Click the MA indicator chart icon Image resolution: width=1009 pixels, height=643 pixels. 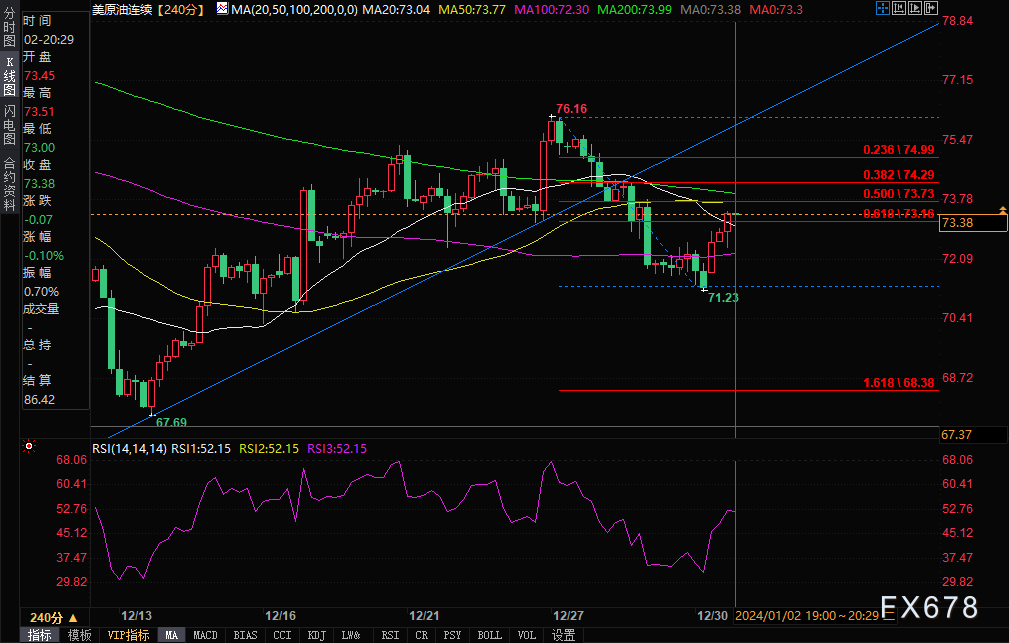click(x=222, y=9)
